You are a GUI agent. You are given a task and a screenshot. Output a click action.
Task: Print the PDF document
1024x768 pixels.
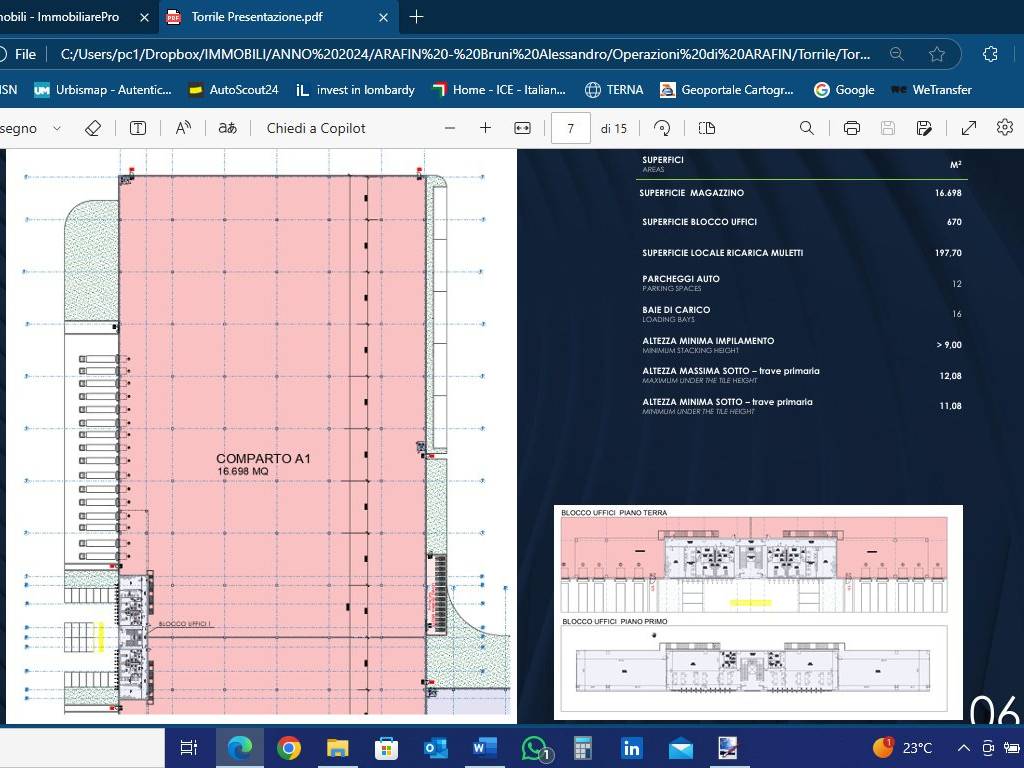(x=852, y=128)
